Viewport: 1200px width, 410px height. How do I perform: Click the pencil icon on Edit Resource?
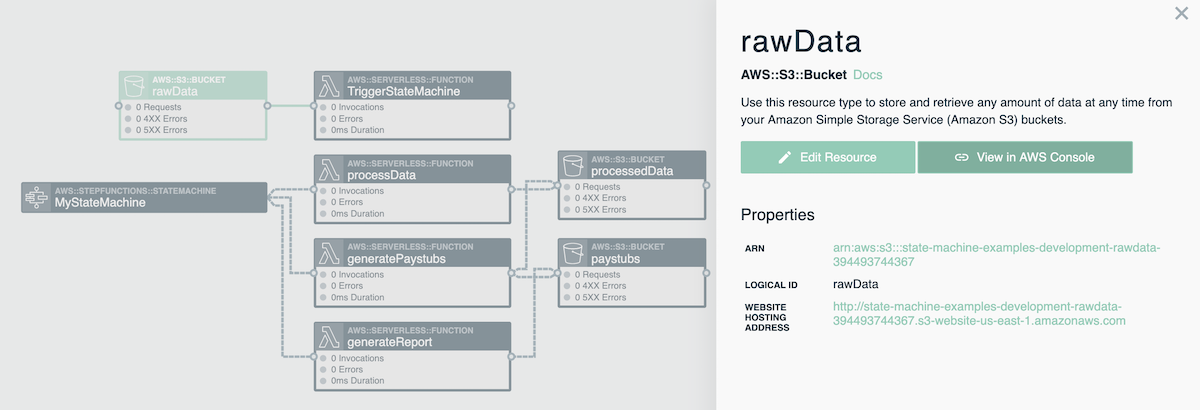(x=785, y=157)
